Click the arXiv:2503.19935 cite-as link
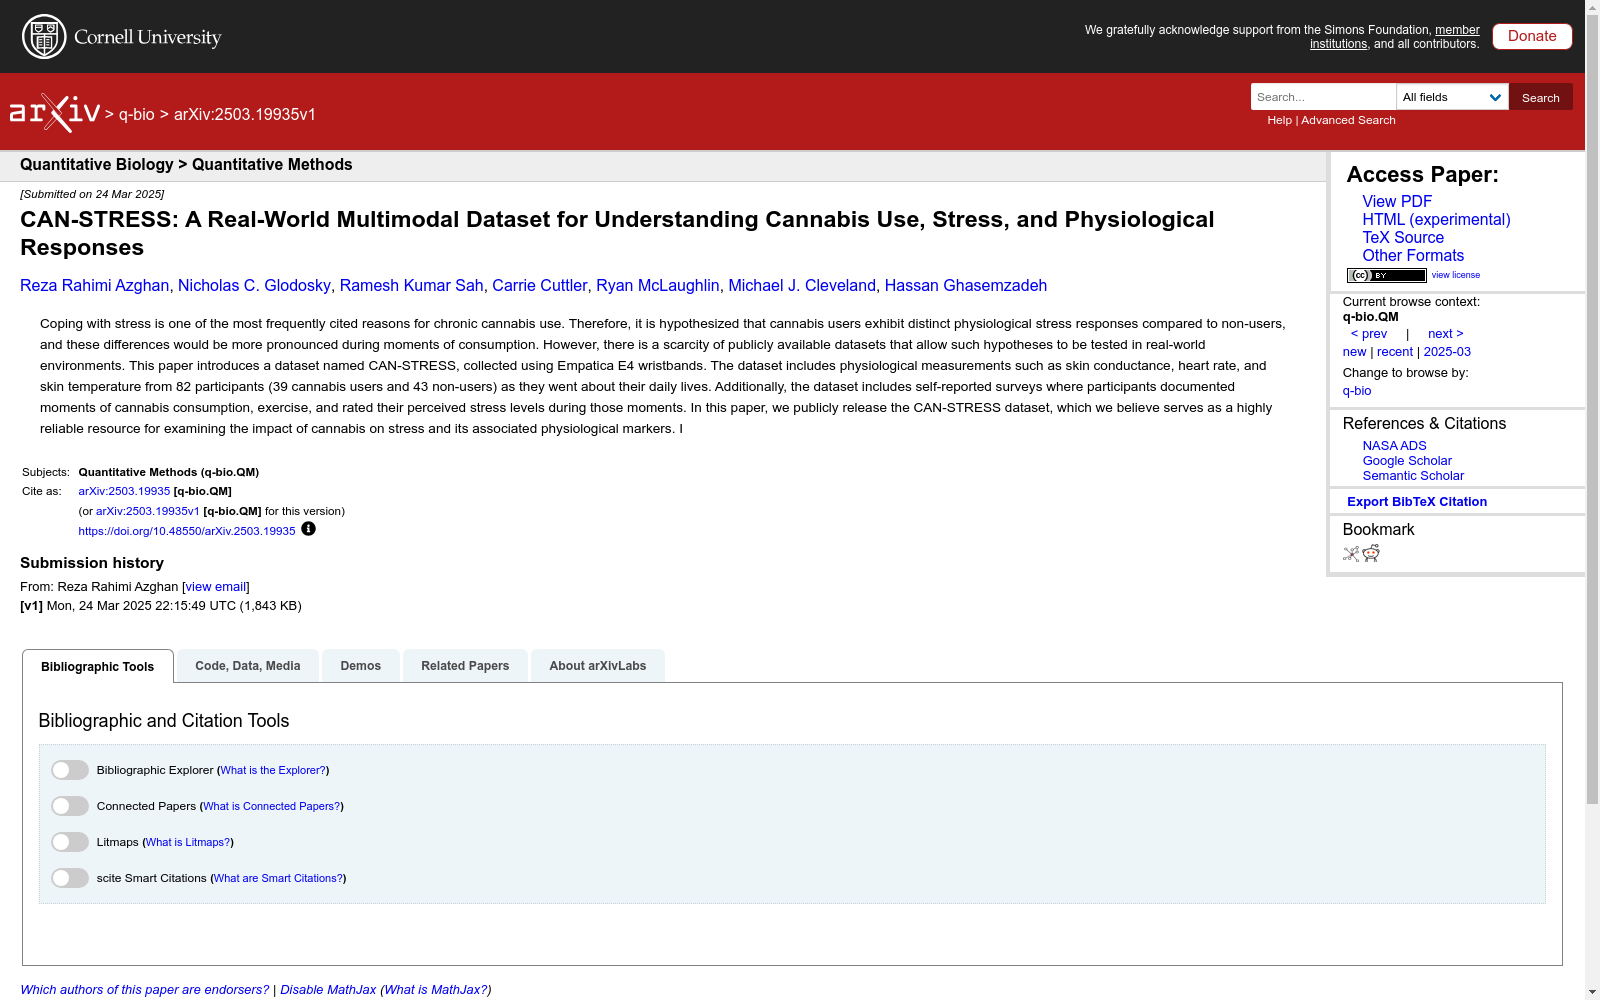 [124, 492]
